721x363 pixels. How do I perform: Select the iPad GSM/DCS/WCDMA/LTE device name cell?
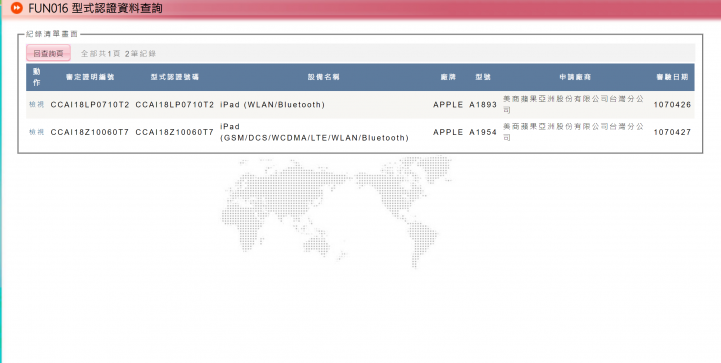click(314, 132)
